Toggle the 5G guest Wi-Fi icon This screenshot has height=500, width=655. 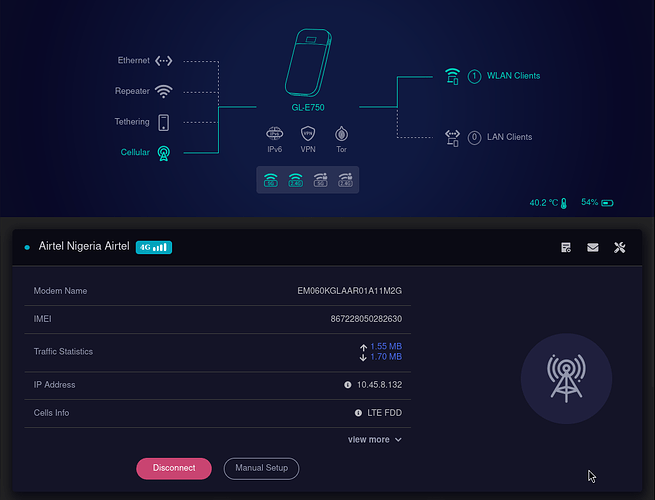pyautogui.click(x=320, y=180)
